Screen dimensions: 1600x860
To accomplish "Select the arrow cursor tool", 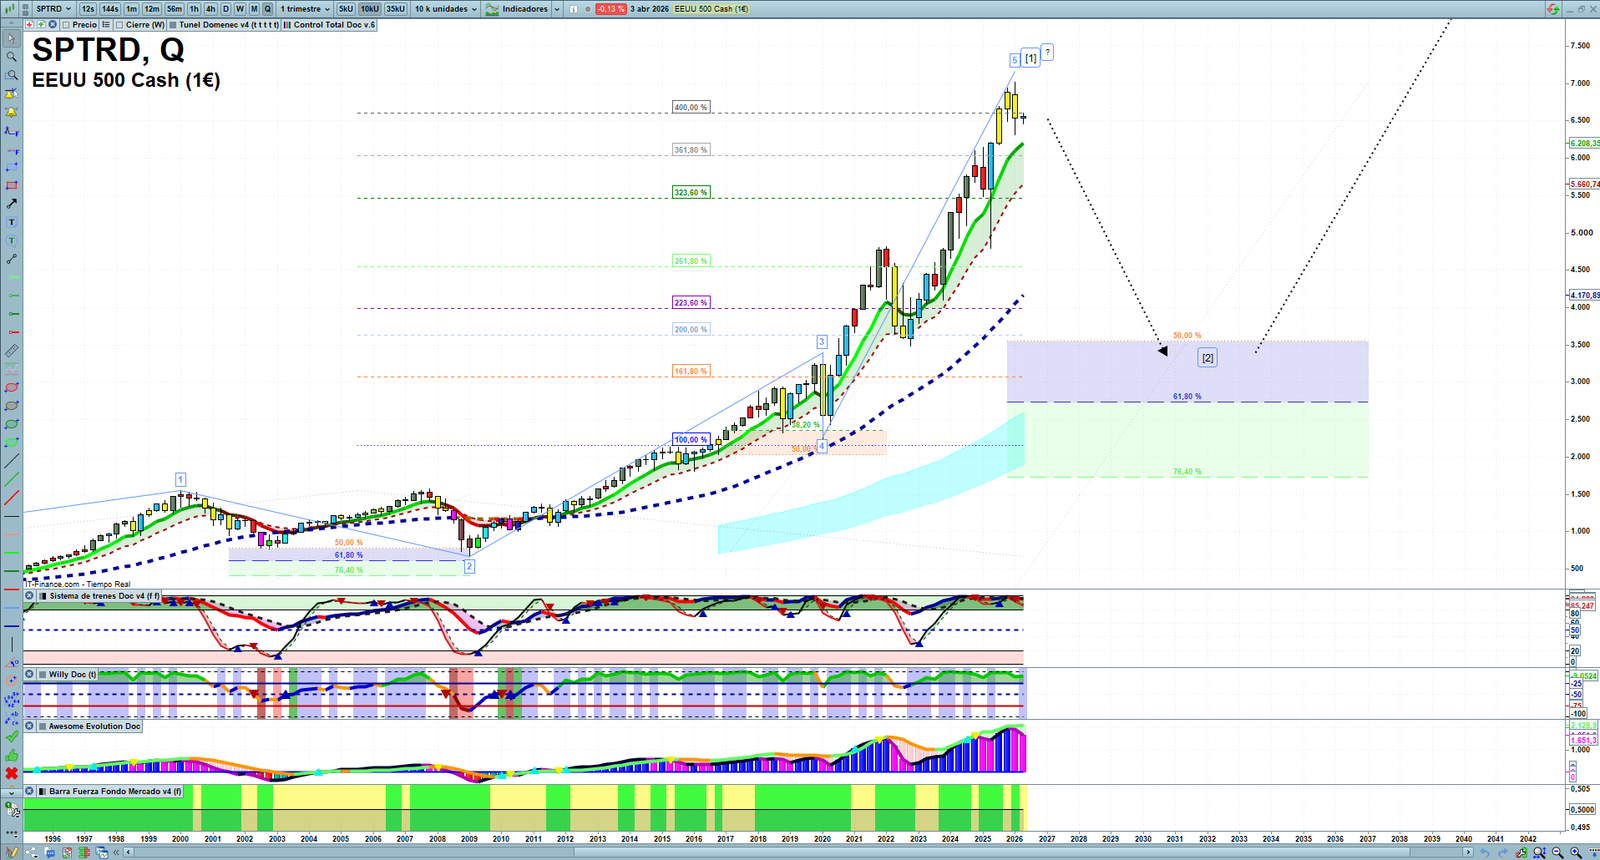I will coord(11,39).
